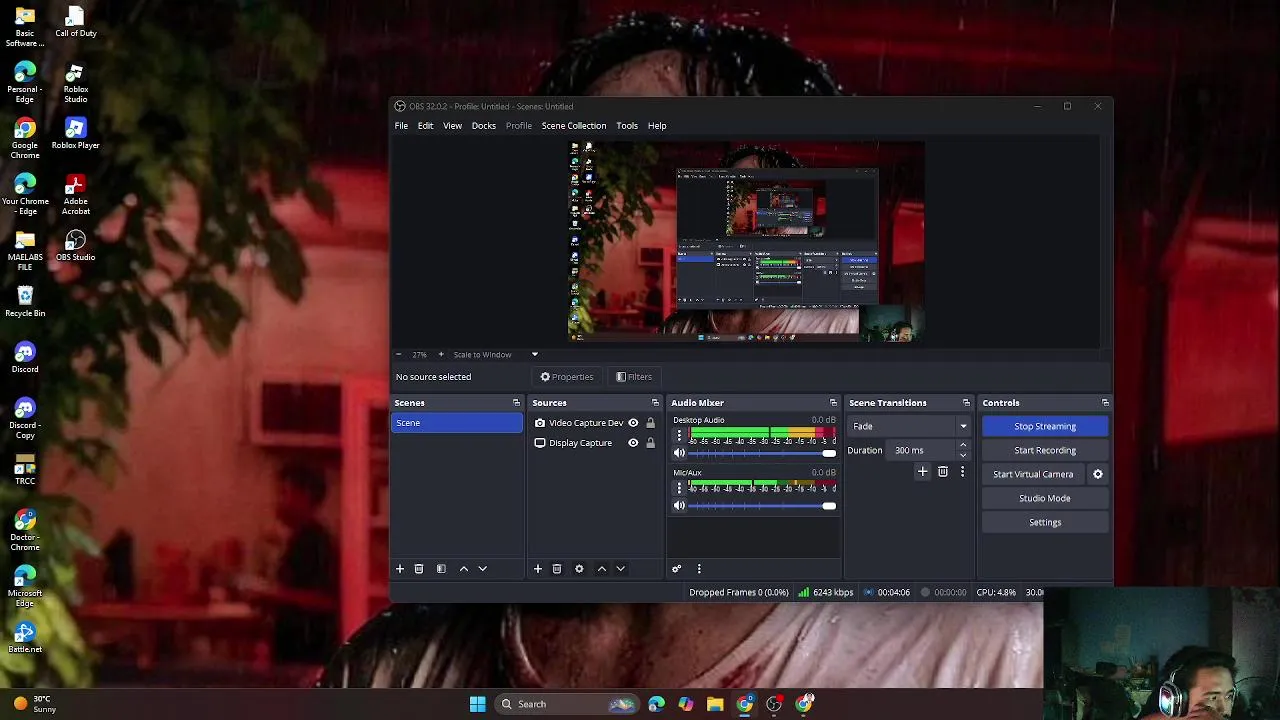Click the Properties button
This screenshot has width=1280, height=720.
567,377
